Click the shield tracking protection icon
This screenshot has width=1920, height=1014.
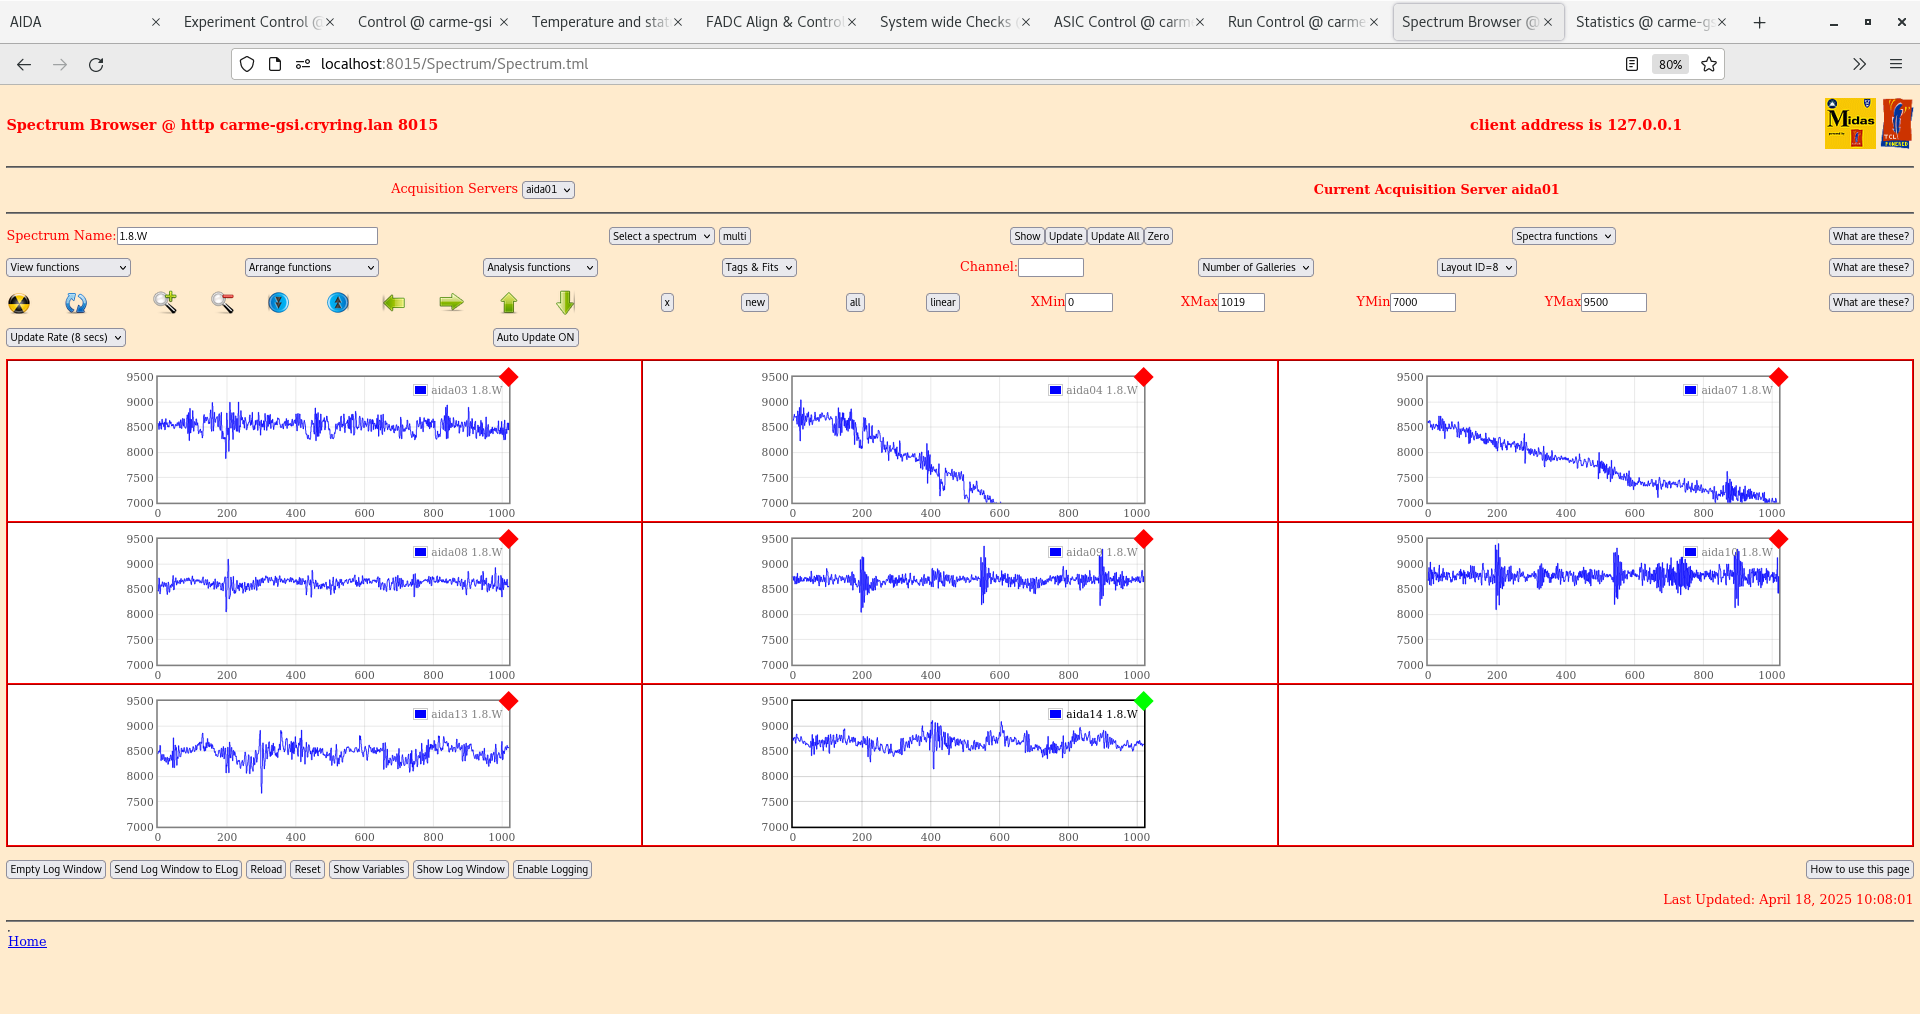(247, 64)
